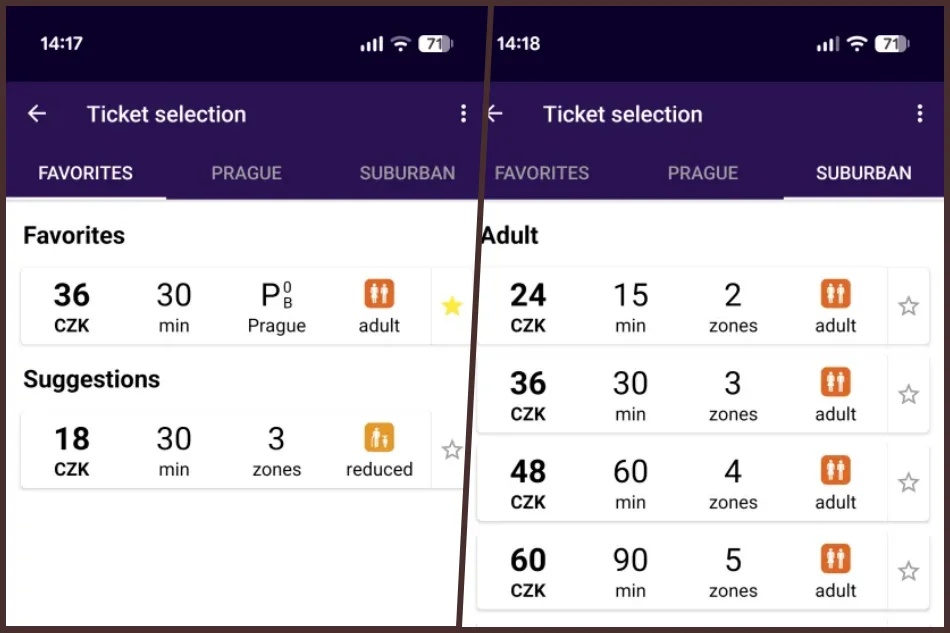The image size is (950, 633).
Task: Star the 36 CZK 3 zones ticket
Action: (908, 395)
